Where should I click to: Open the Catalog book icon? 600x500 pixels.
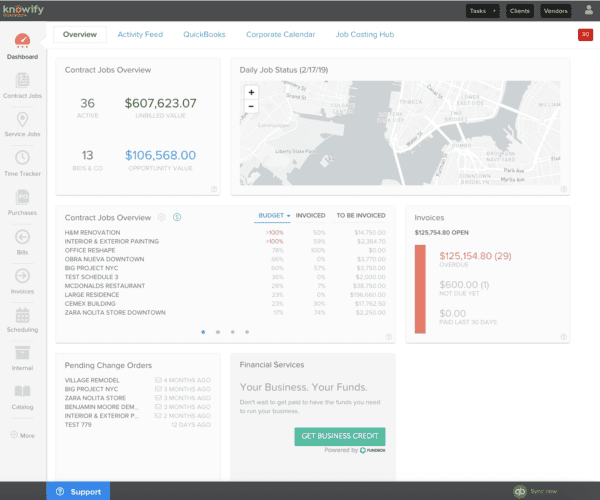click(x=22, y=391)
